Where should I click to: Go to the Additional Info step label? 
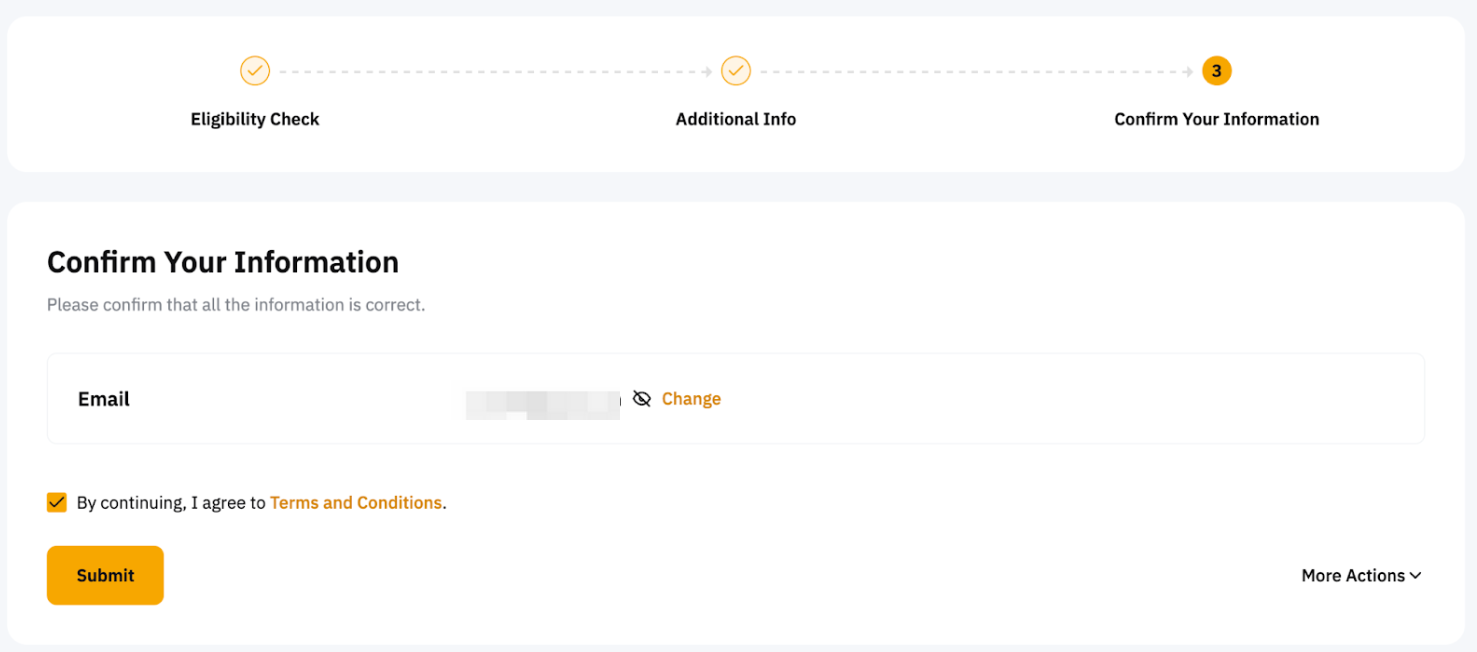tap(735, 119)
